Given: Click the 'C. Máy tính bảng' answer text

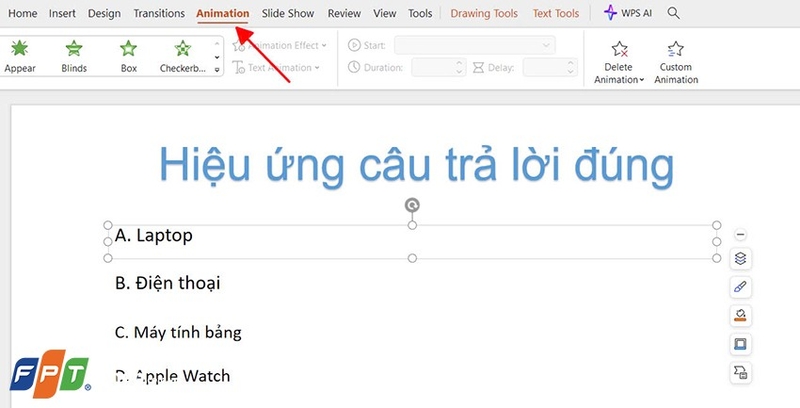Looking at the screenshot, I should tap(178, 333).
